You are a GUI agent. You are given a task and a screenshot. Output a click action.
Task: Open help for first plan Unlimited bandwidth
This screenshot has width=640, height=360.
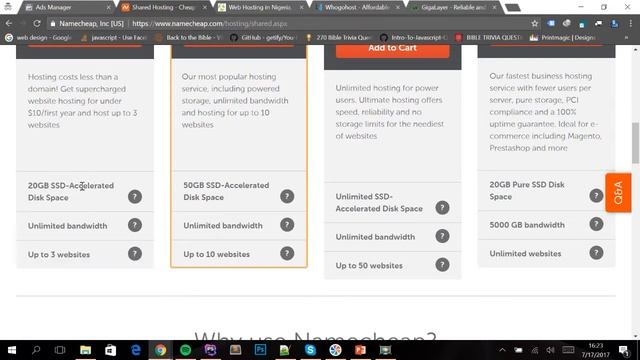click(135, 225)
